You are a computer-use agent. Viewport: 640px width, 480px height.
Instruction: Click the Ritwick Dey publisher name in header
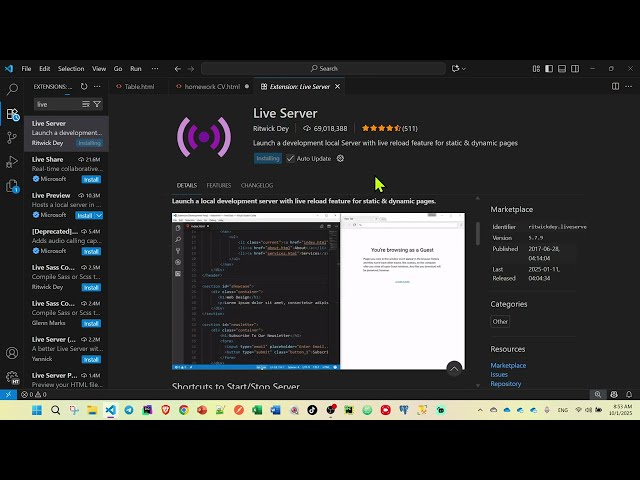pyautogui.click(x=271, y=129)
